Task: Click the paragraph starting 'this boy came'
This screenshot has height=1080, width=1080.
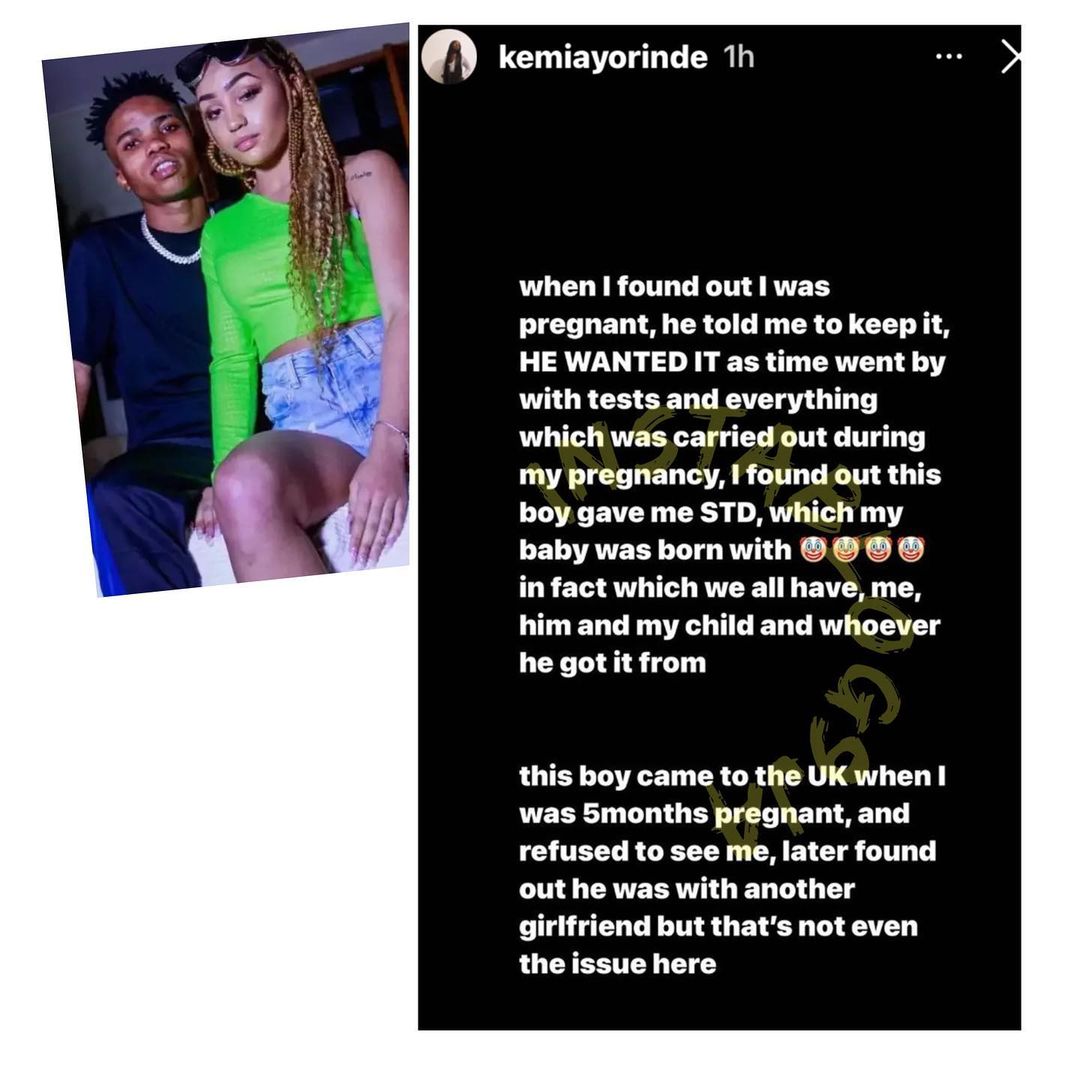Action: tap(732, 870)
